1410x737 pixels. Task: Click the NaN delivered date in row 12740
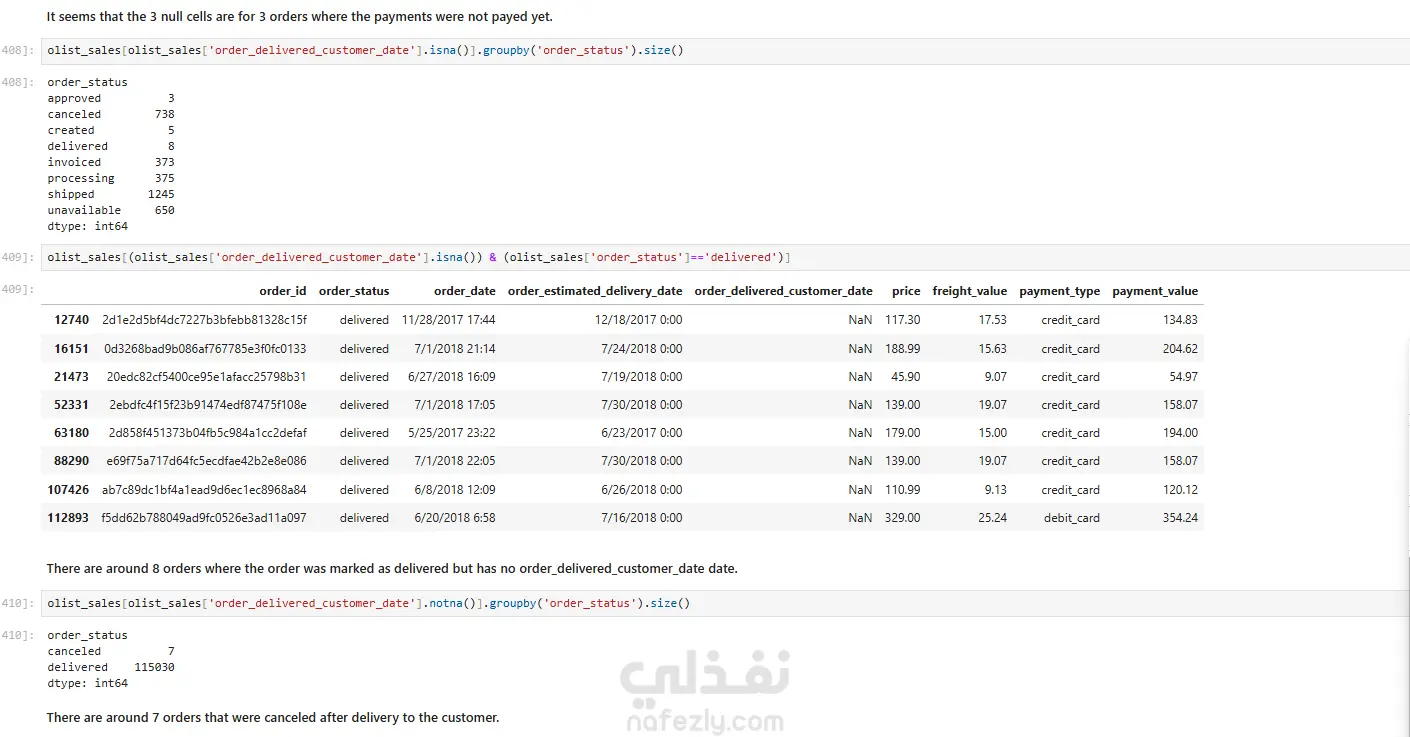click(x=860, y=320)
